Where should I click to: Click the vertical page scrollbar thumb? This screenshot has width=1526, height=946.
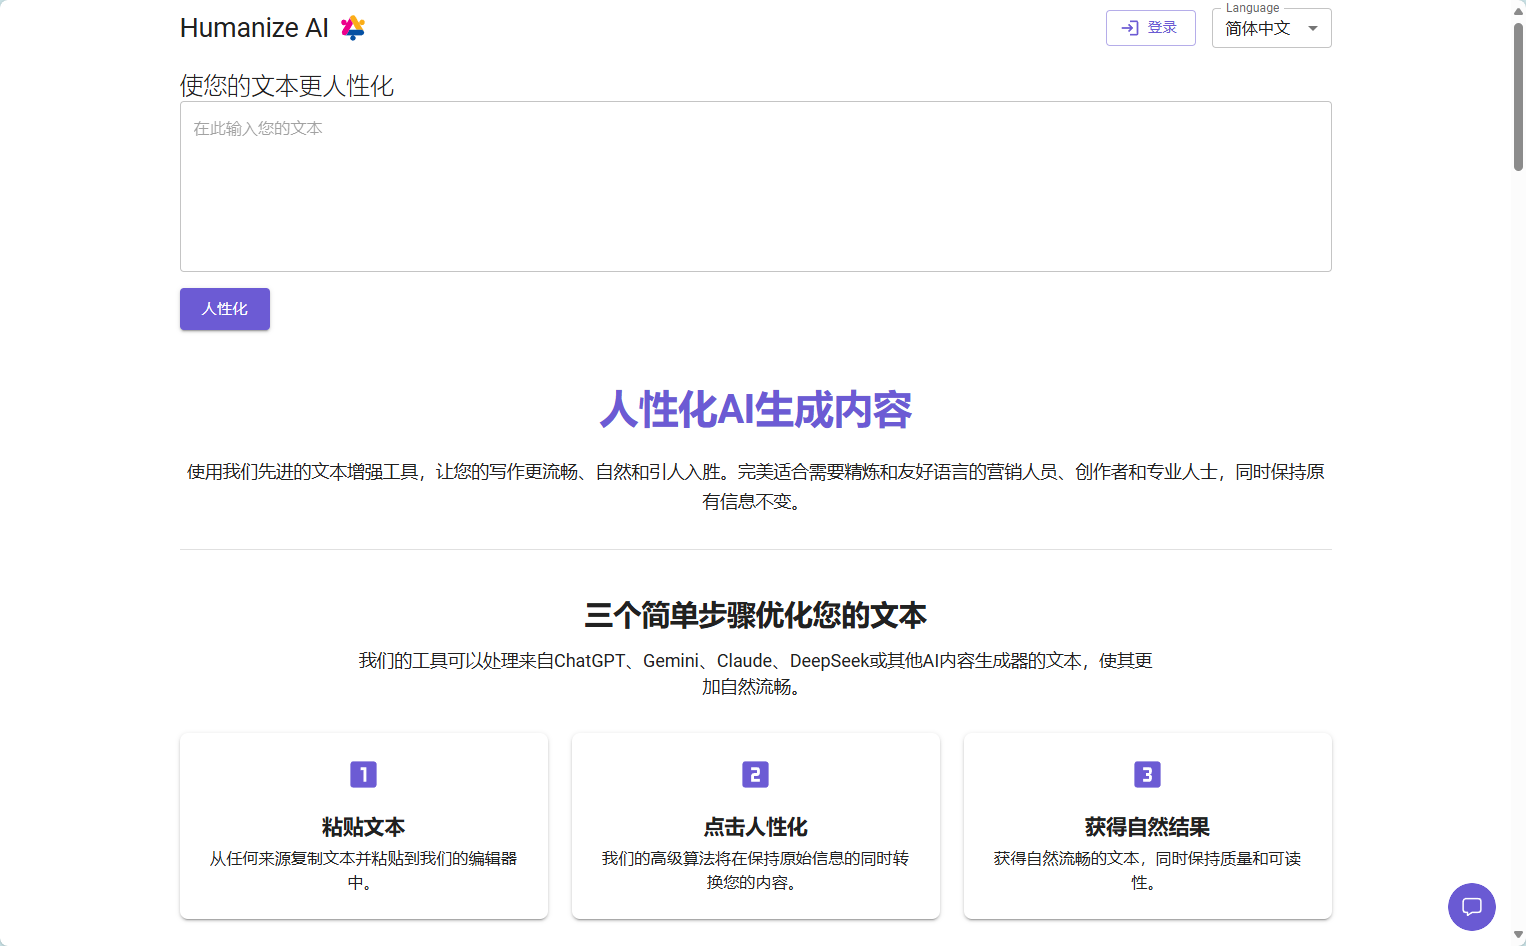[1518, 97]
